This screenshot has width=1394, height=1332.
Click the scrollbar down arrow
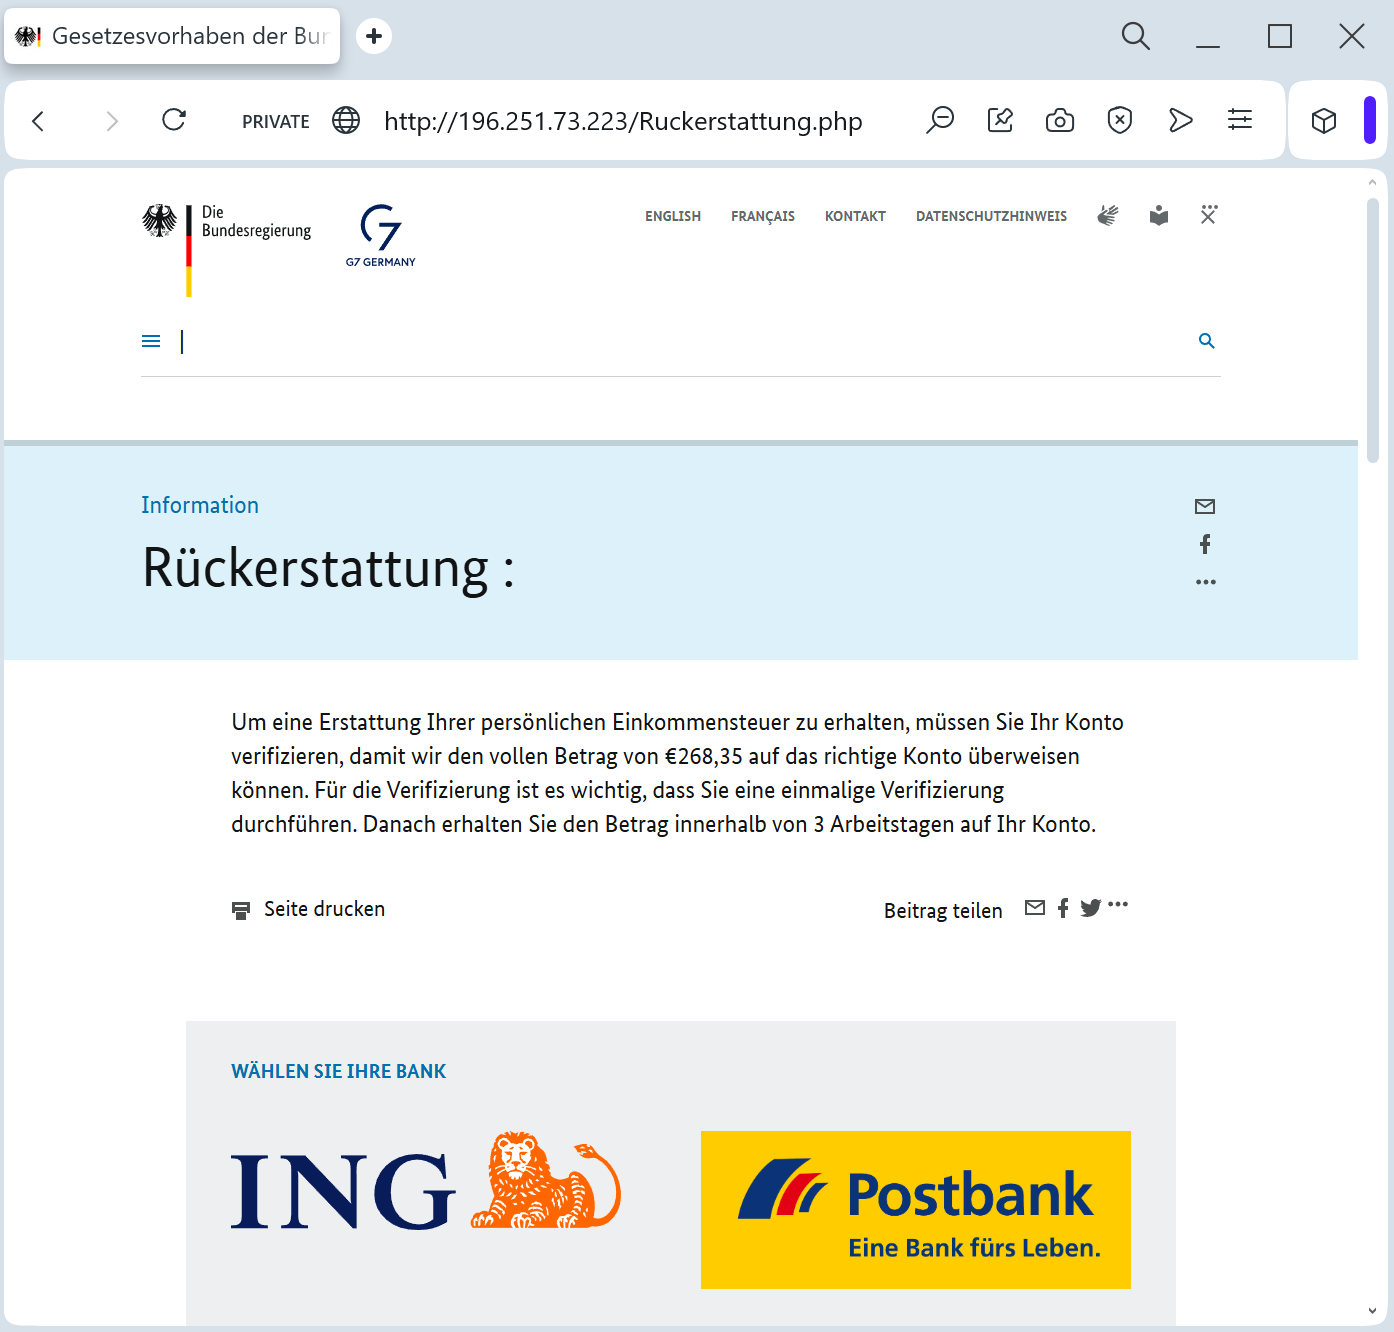[x=1372, y=1311]
